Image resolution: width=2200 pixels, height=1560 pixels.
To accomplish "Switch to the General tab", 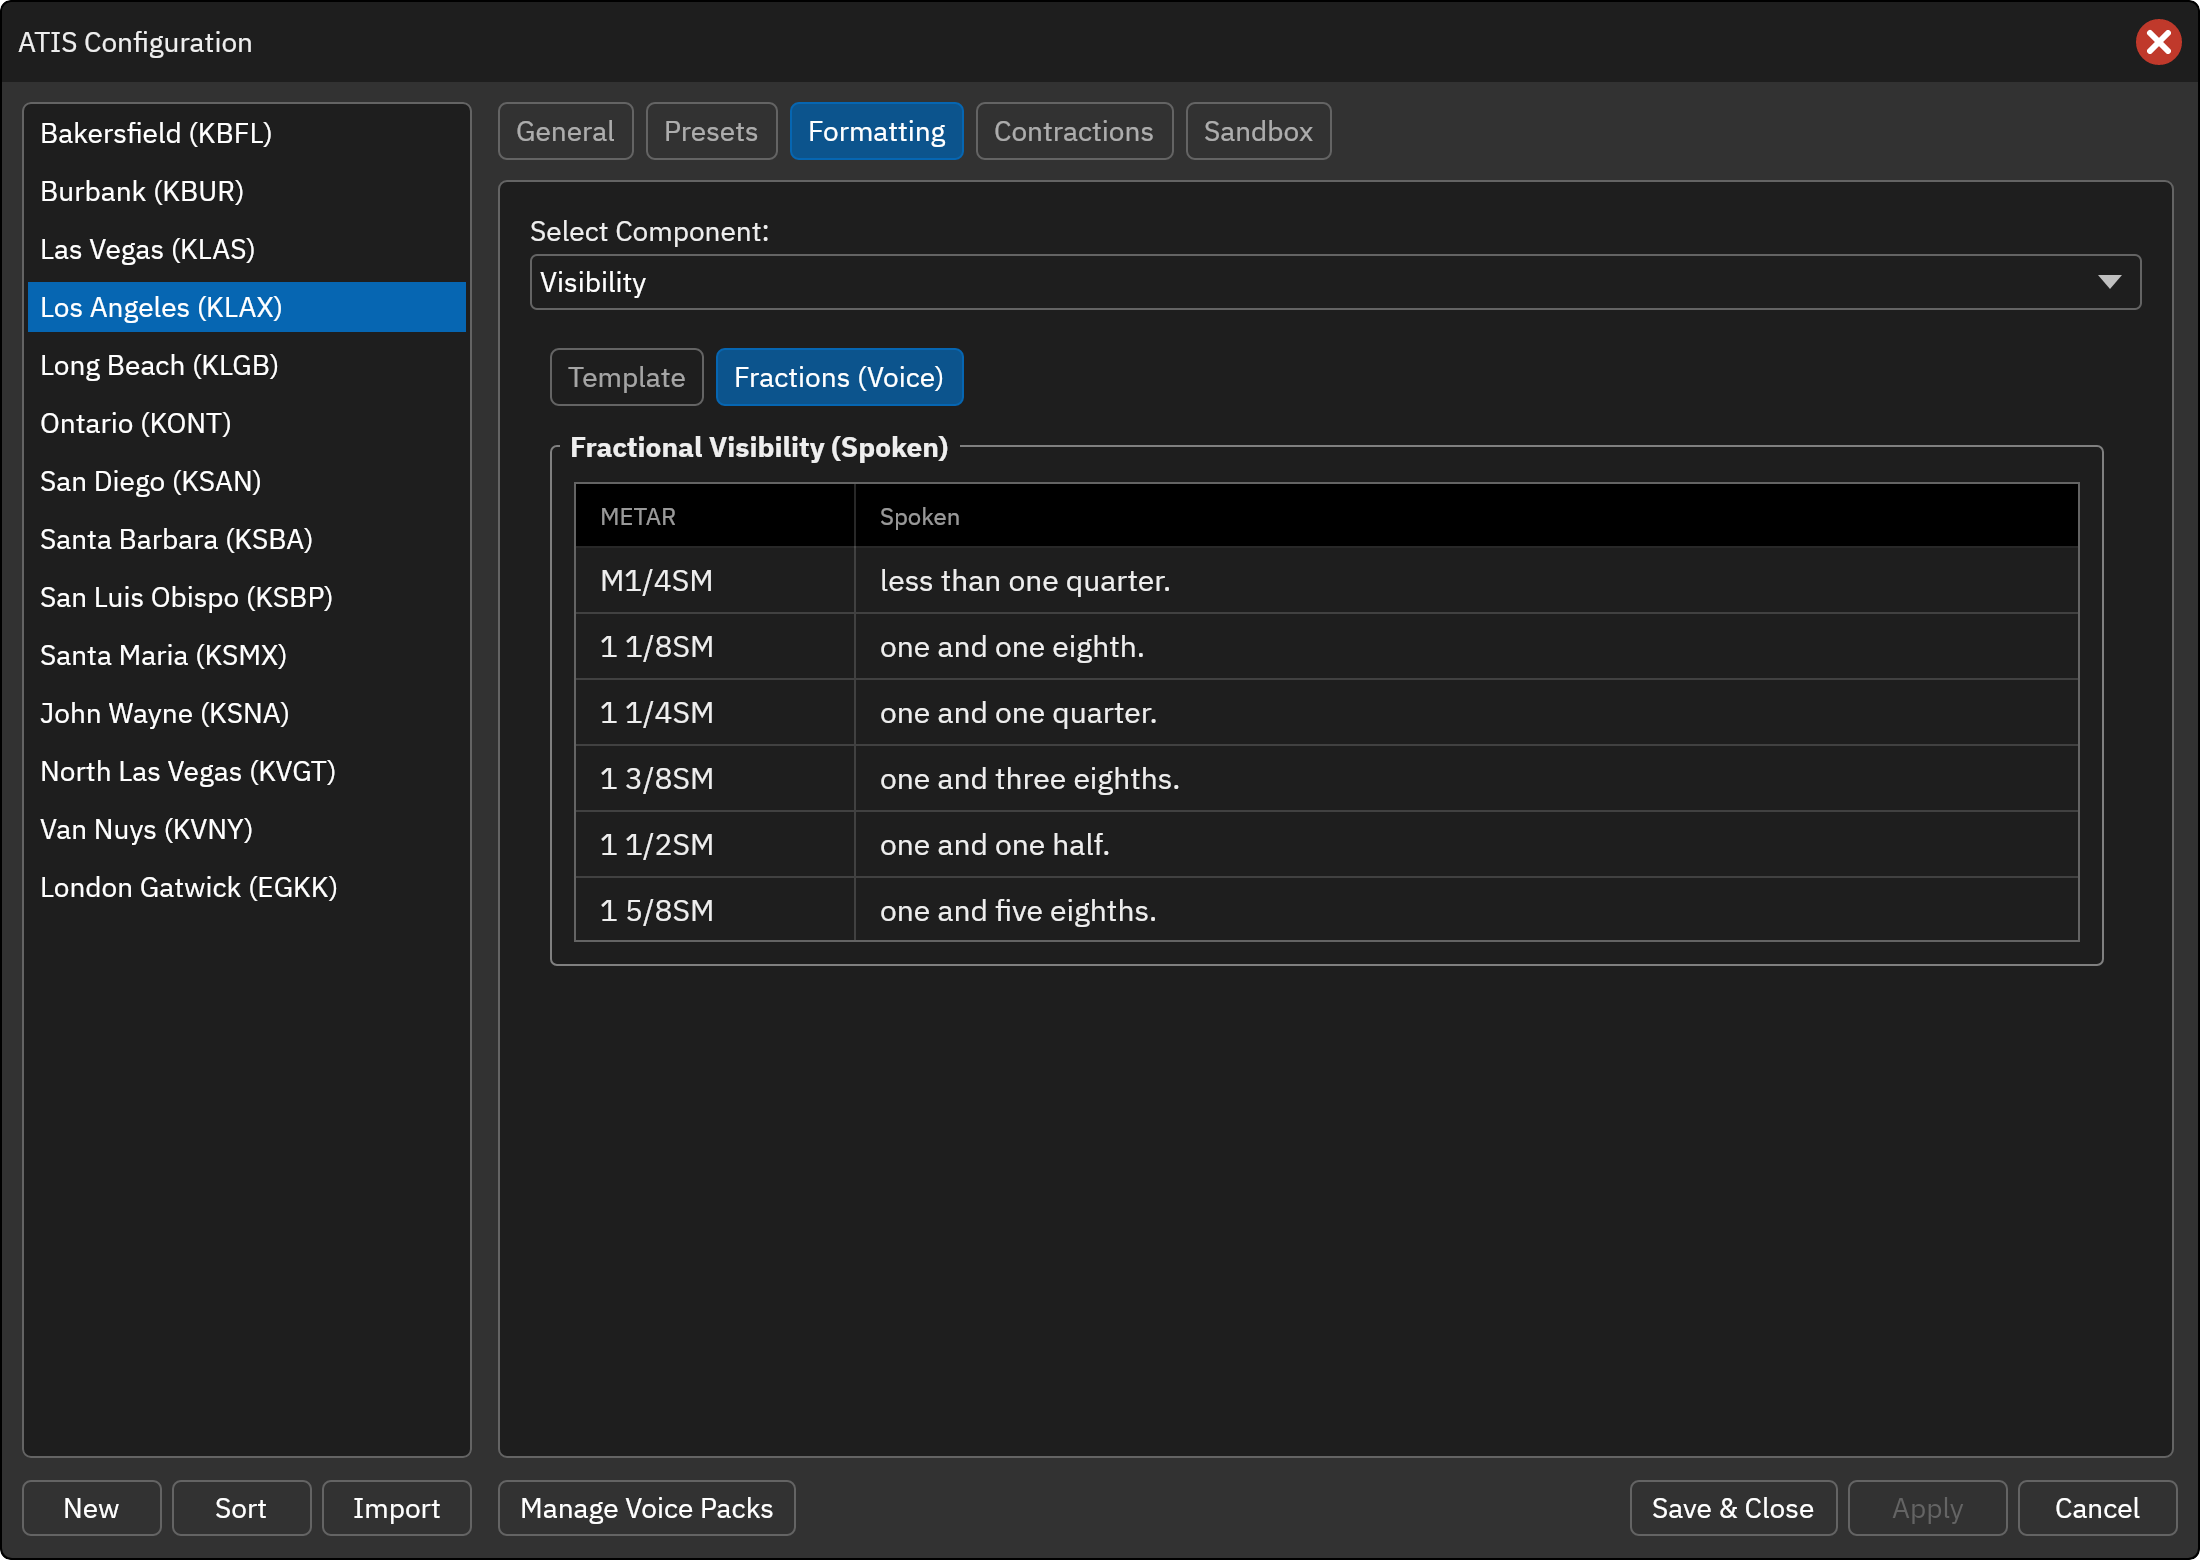I will 565,131.
